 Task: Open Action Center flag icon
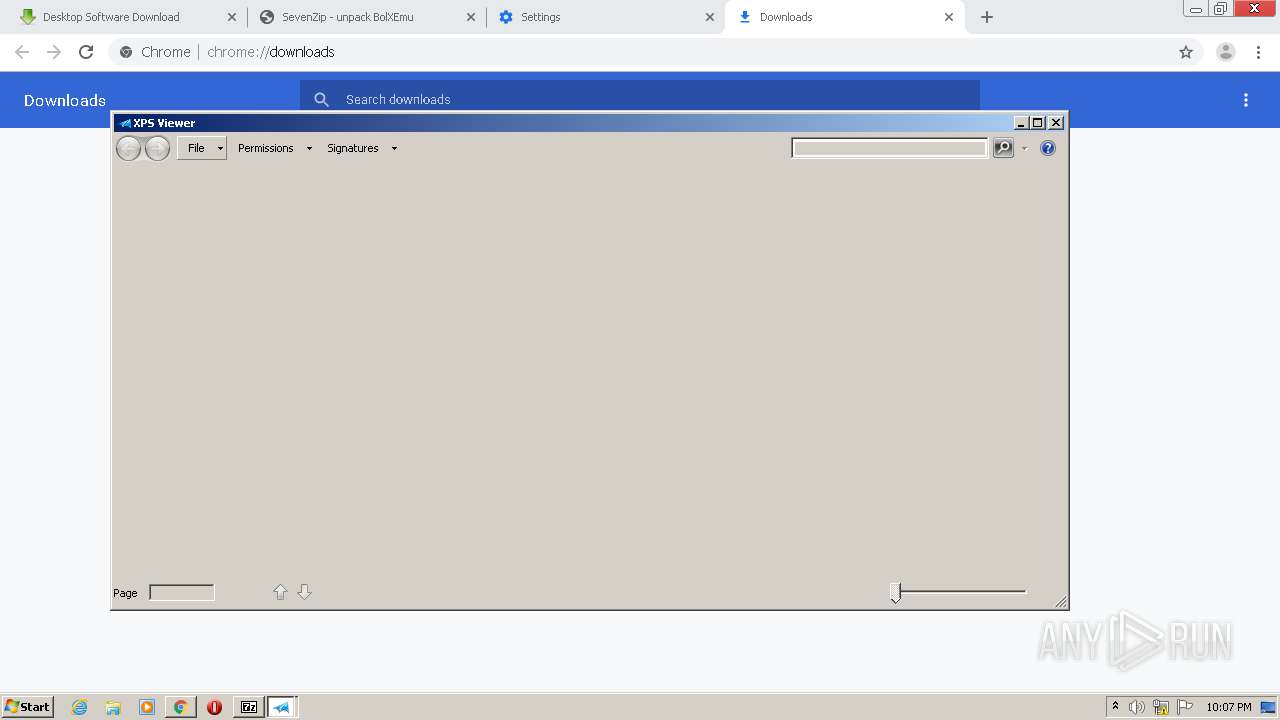(1185, 707)
